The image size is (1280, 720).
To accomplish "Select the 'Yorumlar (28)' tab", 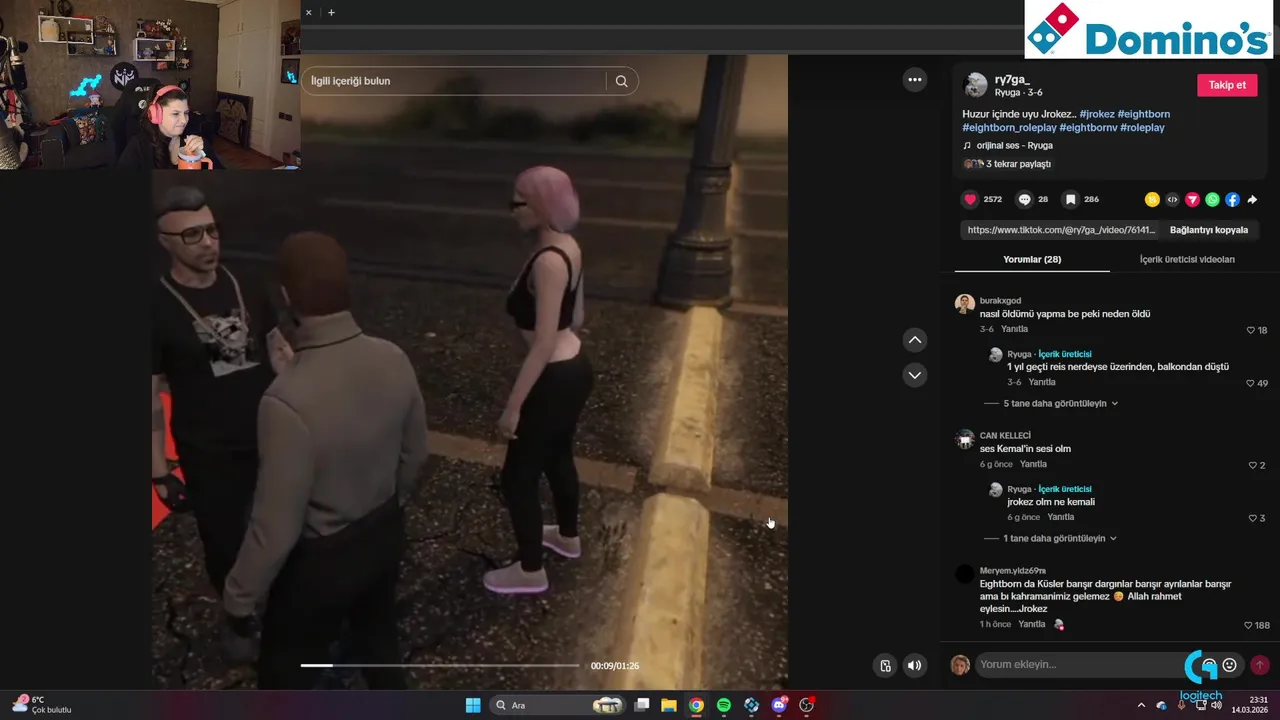I will pos(1032,259).
